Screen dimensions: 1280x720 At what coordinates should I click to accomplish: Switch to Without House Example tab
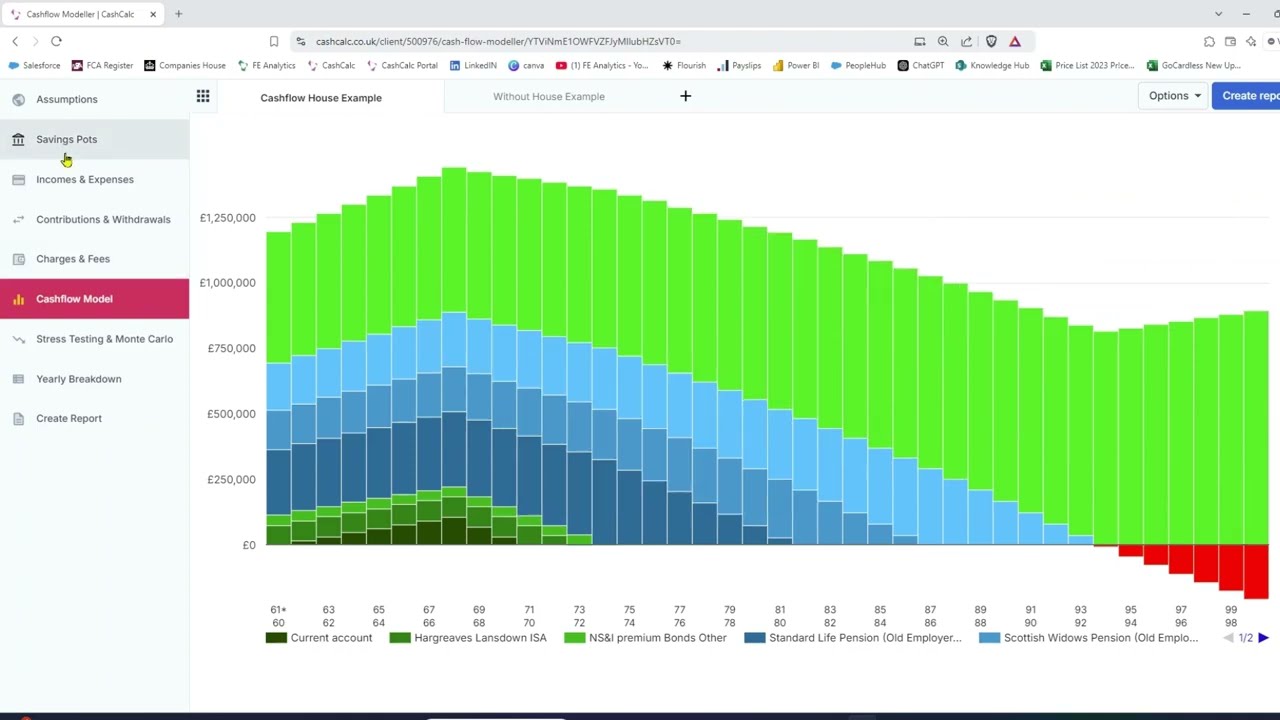[548, 96]
